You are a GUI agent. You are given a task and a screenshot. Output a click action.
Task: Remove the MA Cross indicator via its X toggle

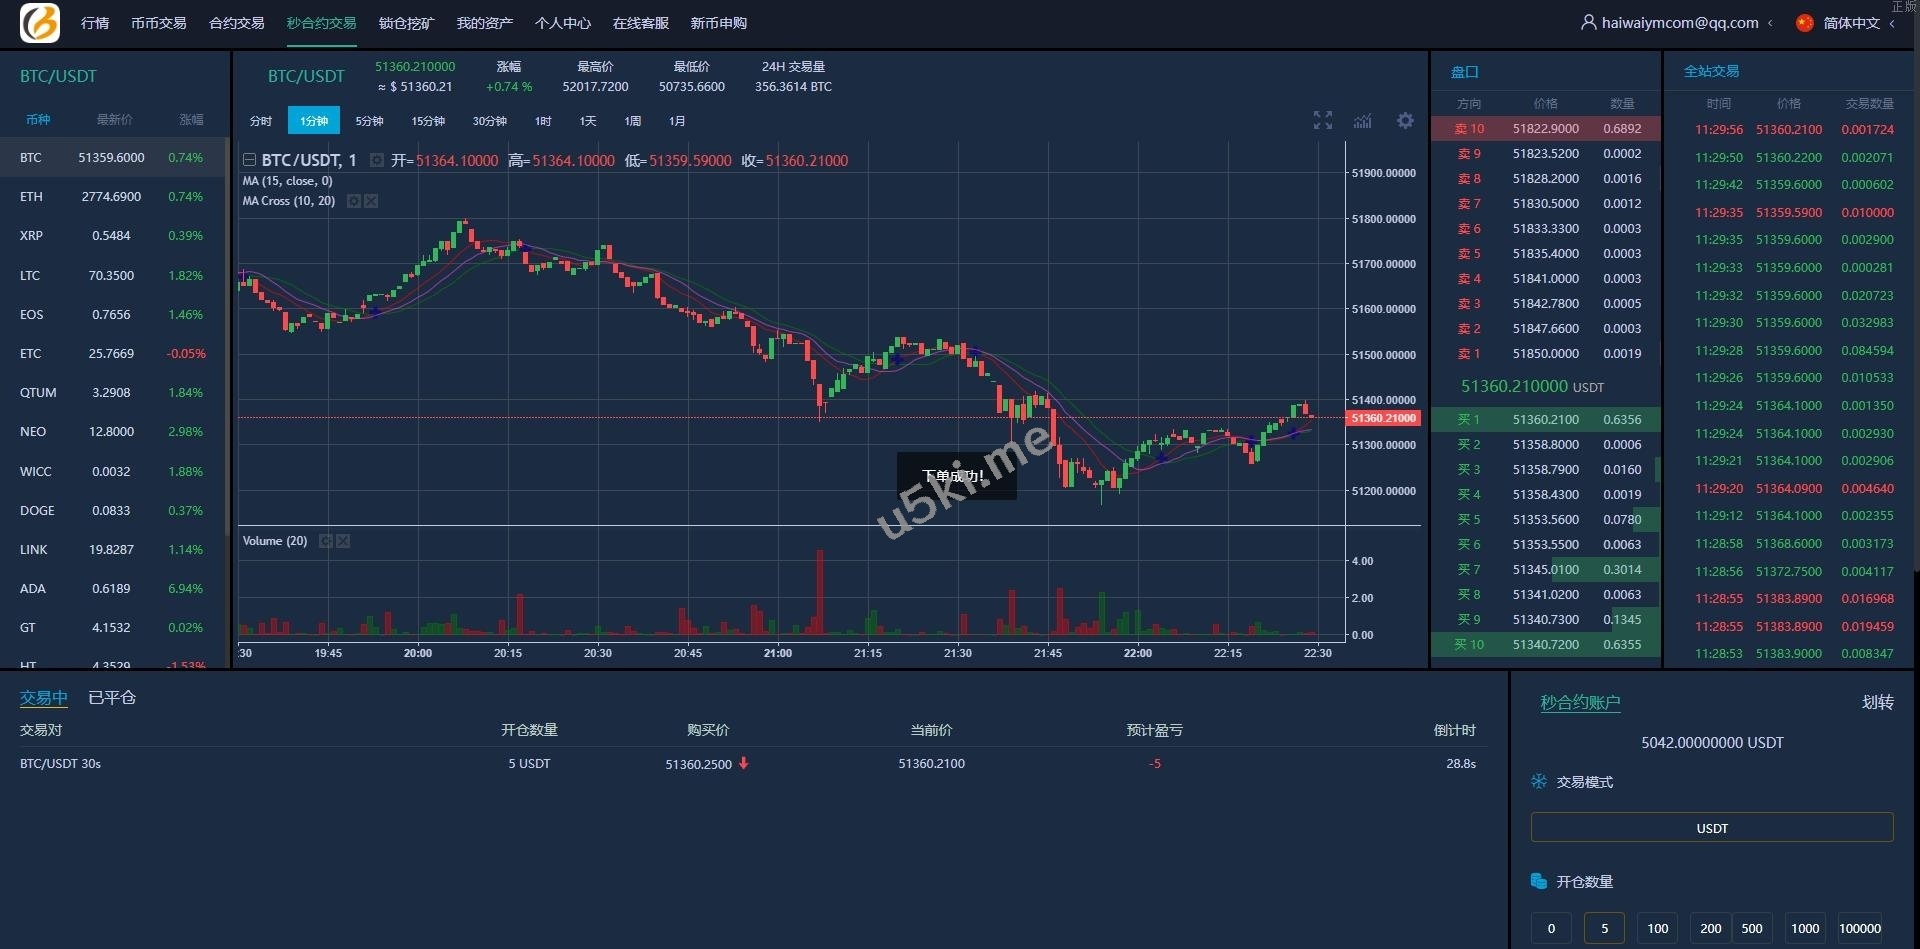click(371, 201)
